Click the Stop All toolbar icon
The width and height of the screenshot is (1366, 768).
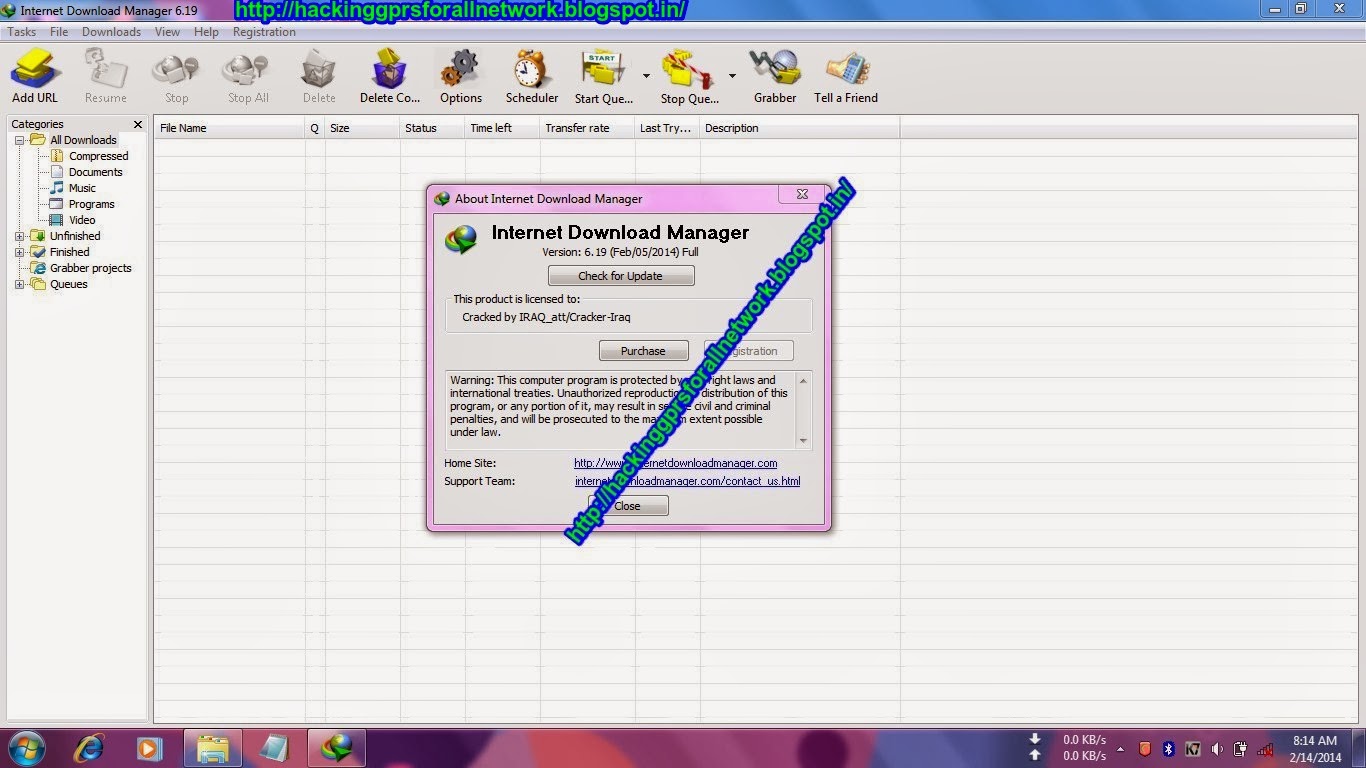[248, 77]
